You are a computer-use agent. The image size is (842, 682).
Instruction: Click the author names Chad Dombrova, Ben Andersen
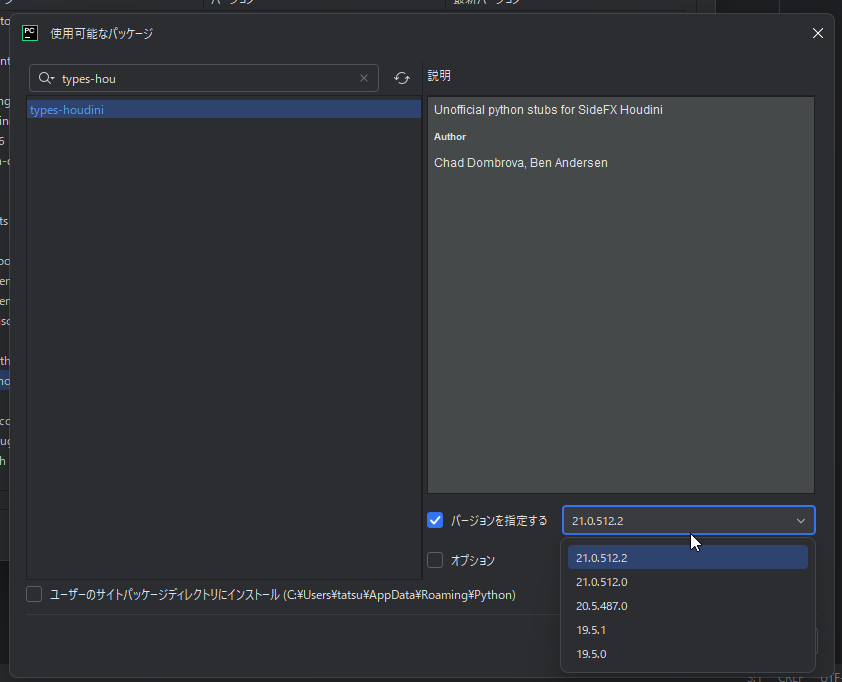[521, 163]
